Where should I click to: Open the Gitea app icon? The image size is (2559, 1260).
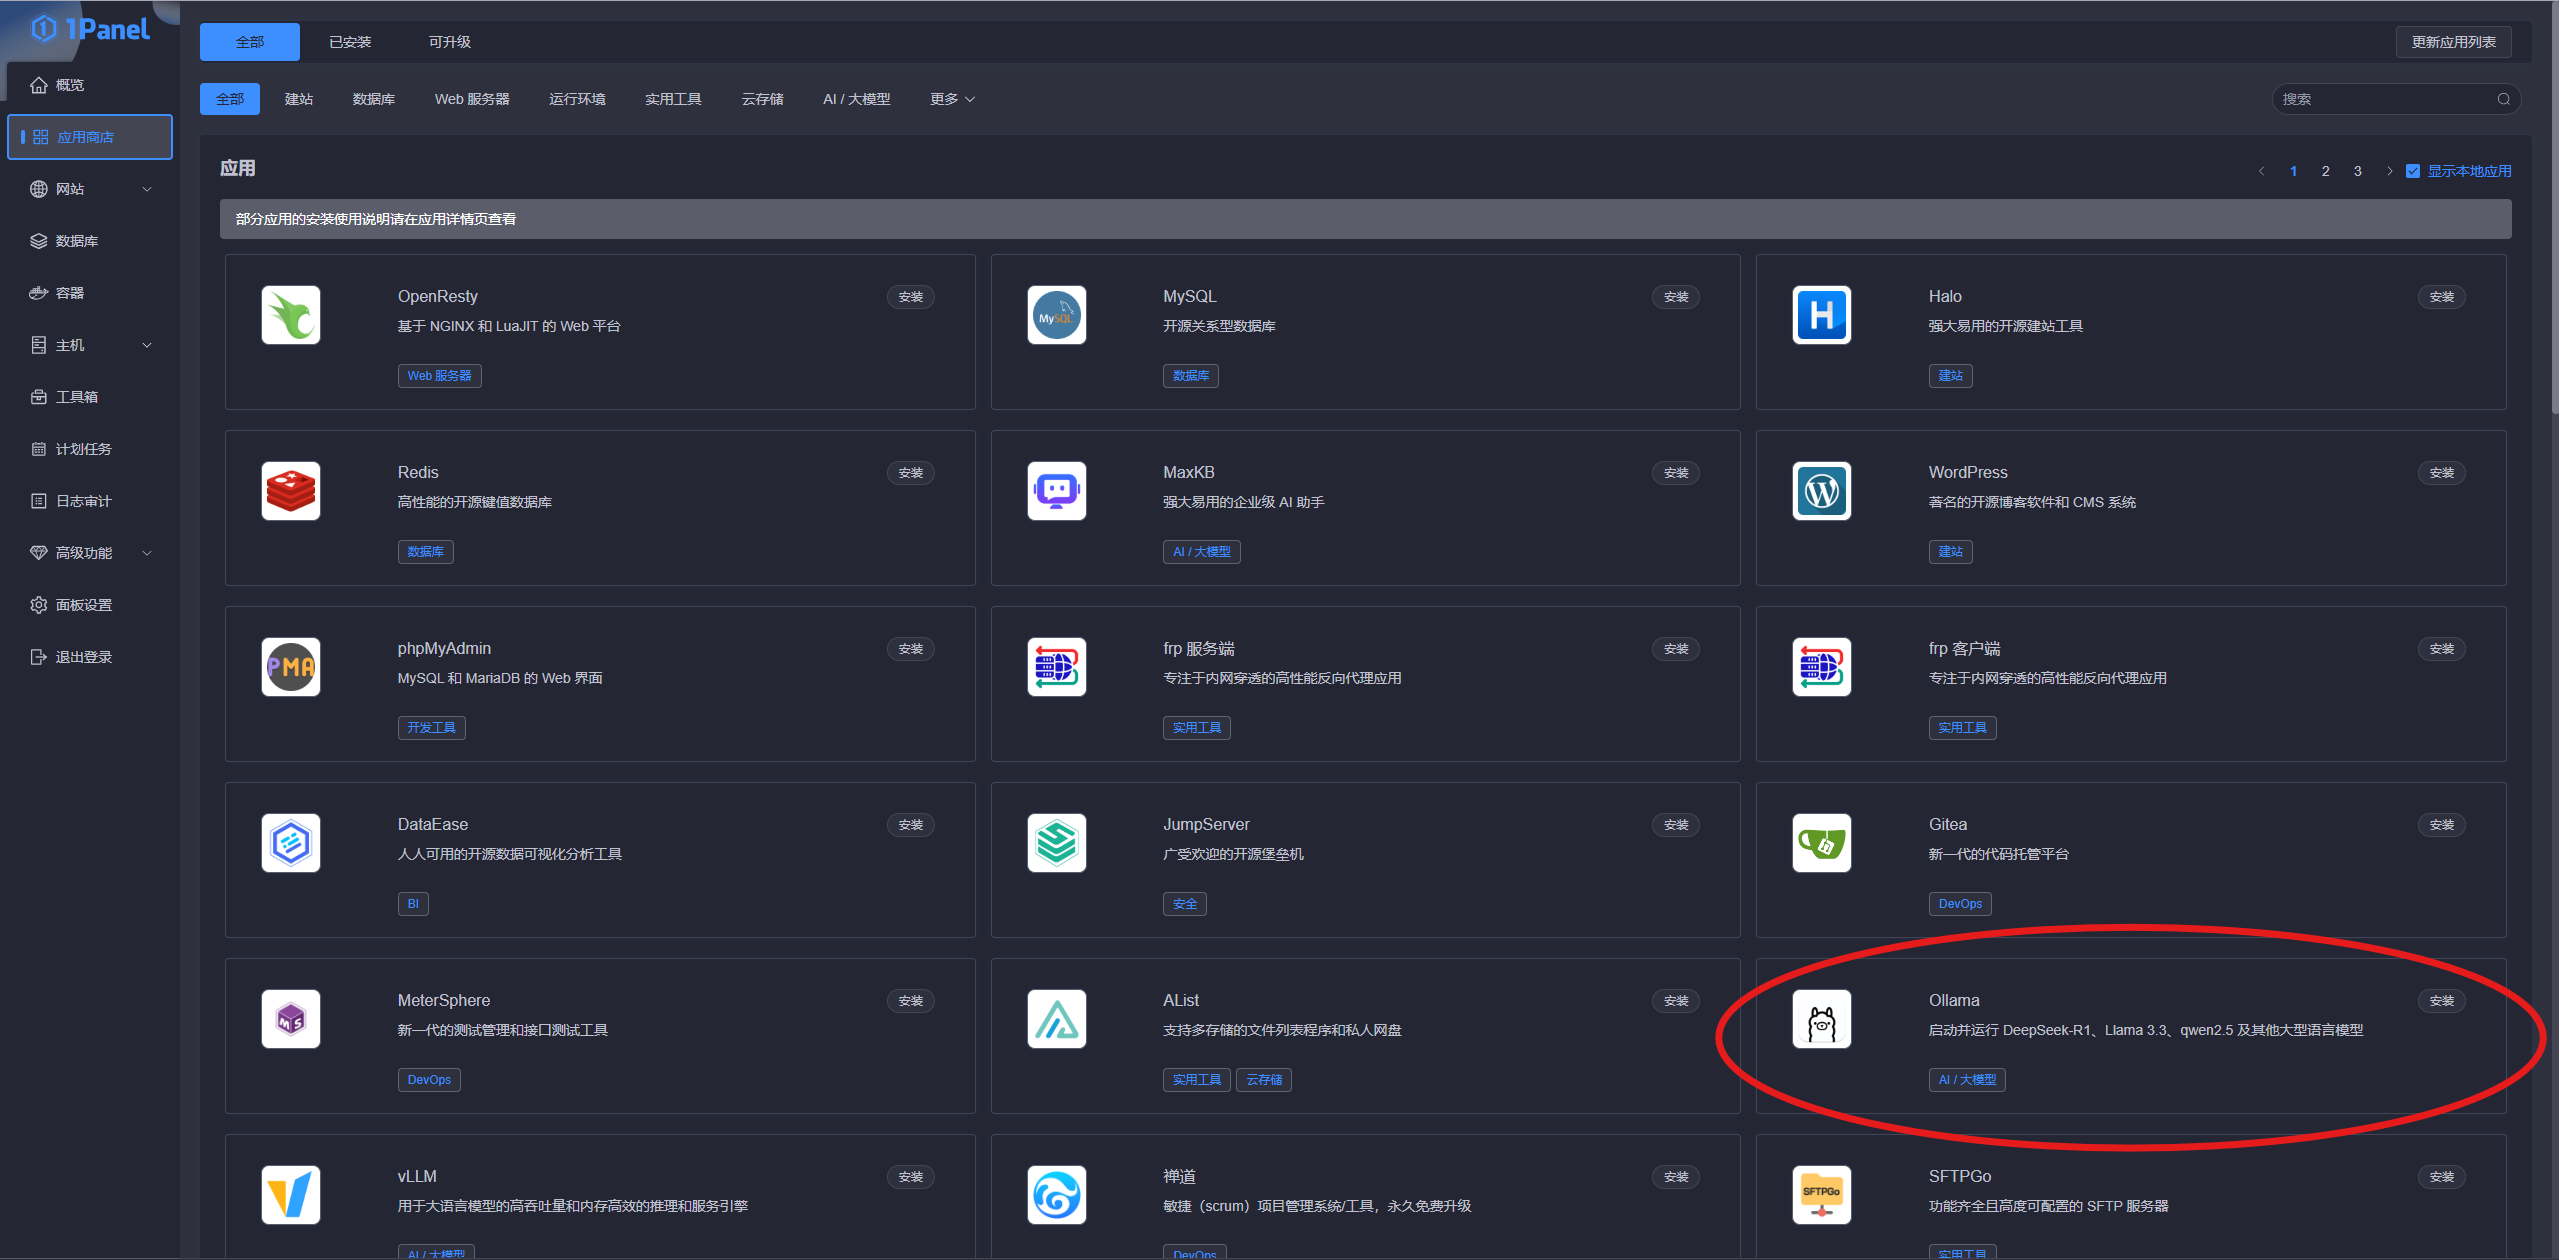[x=1821, y=843]
